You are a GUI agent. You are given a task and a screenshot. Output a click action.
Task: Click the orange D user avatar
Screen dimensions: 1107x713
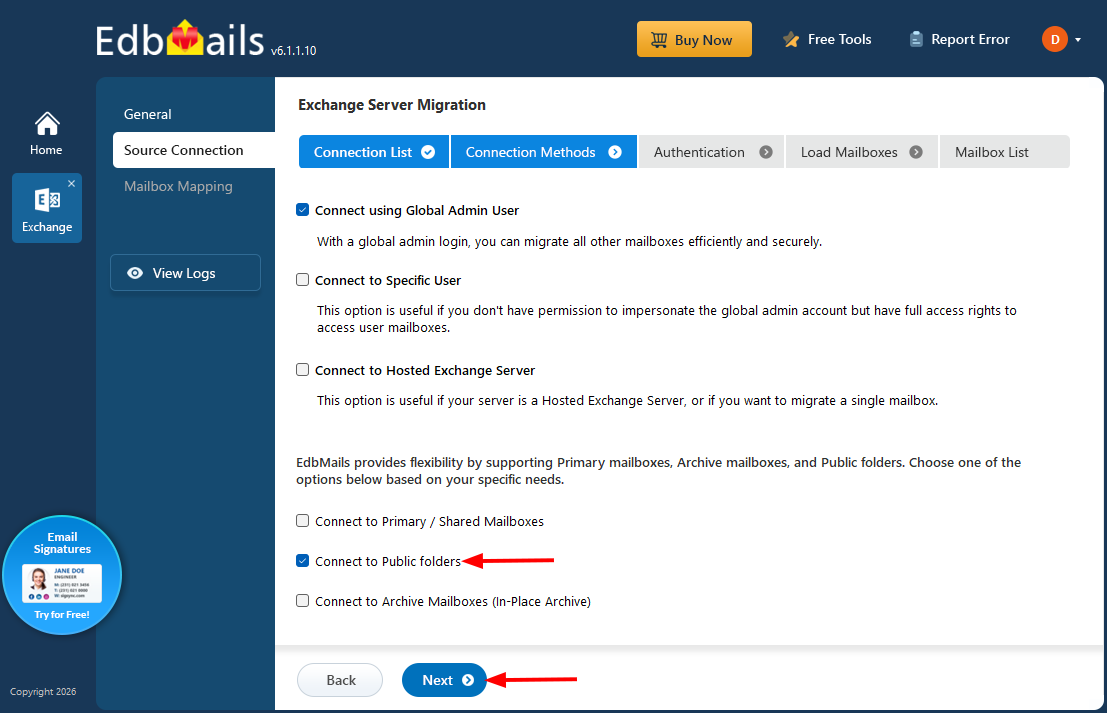[1055, 40]
